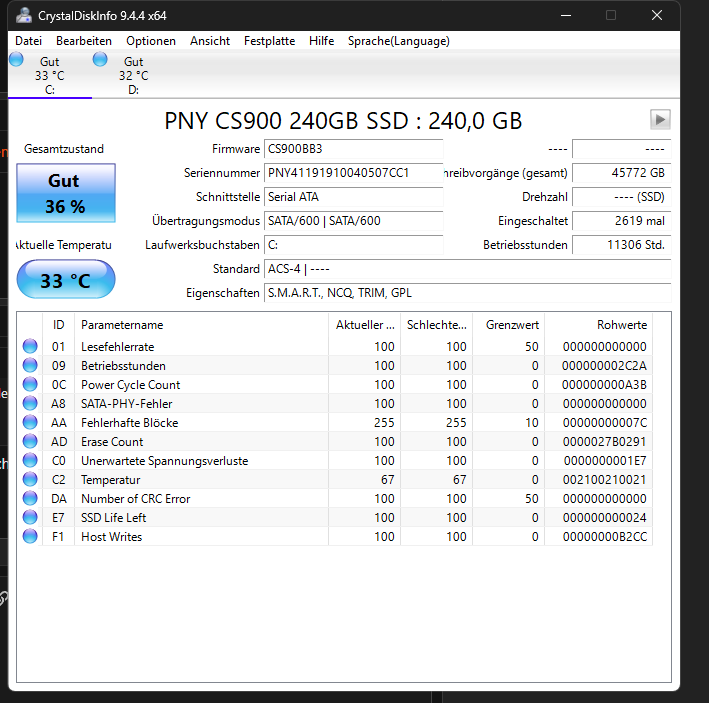Select the Erase Count parameter name
The width and height of the screenshot is (709, 703).
click(x=112, y=442)
